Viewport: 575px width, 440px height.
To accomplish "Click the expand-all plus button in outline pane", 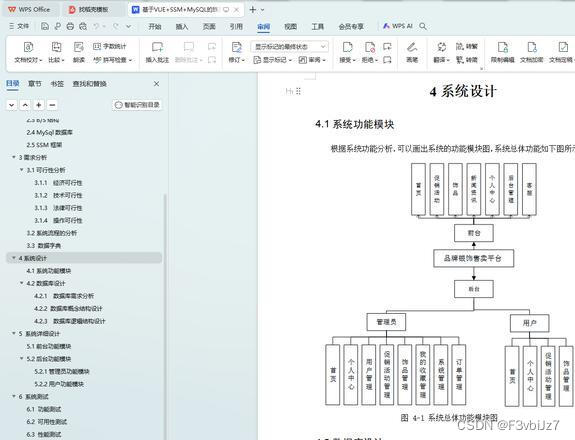I will [x=39, y=105].
